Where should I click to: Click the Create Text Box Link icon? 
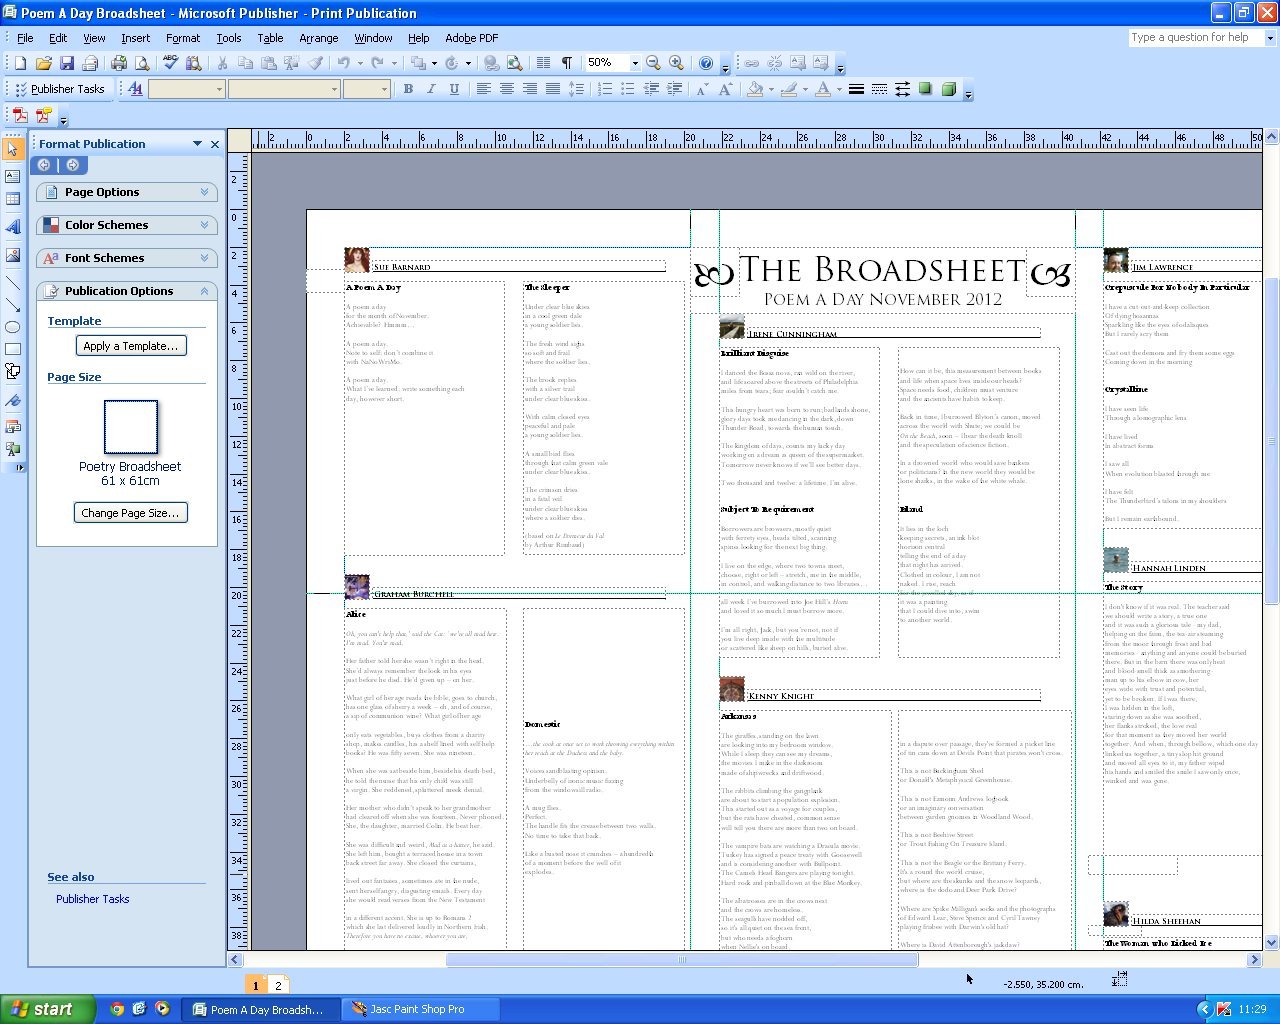tap(752, 62)
